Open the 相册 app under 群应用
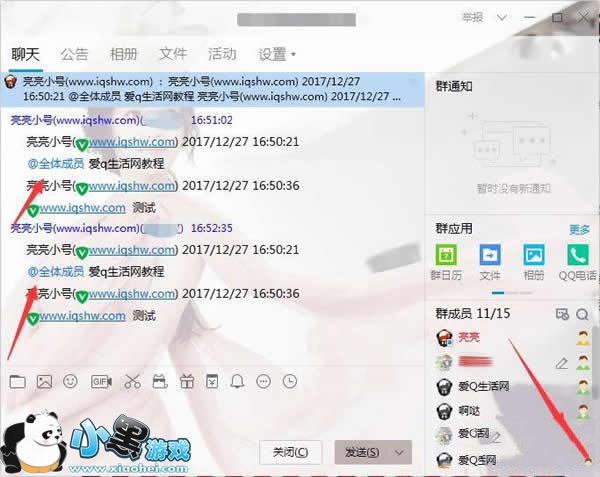 tap(534, 263)
